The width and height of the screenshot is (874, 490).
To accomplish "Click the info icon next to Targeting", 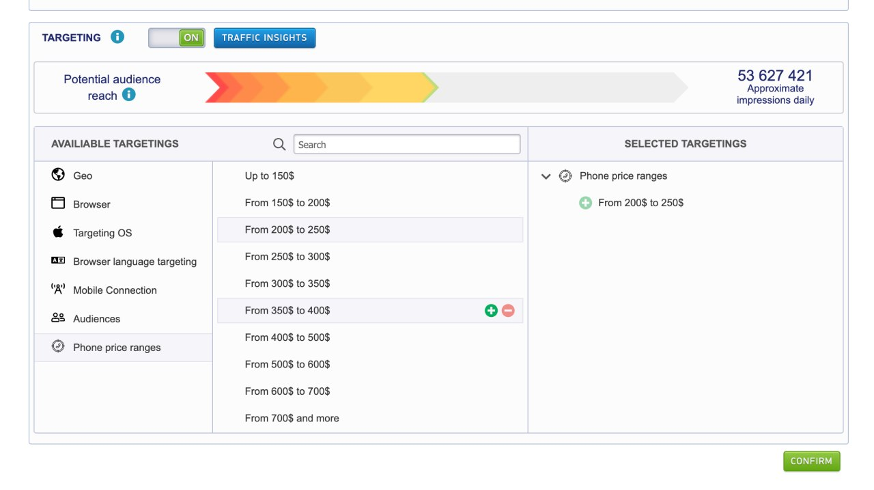I will pyautogui.click(x=117, y=38).
